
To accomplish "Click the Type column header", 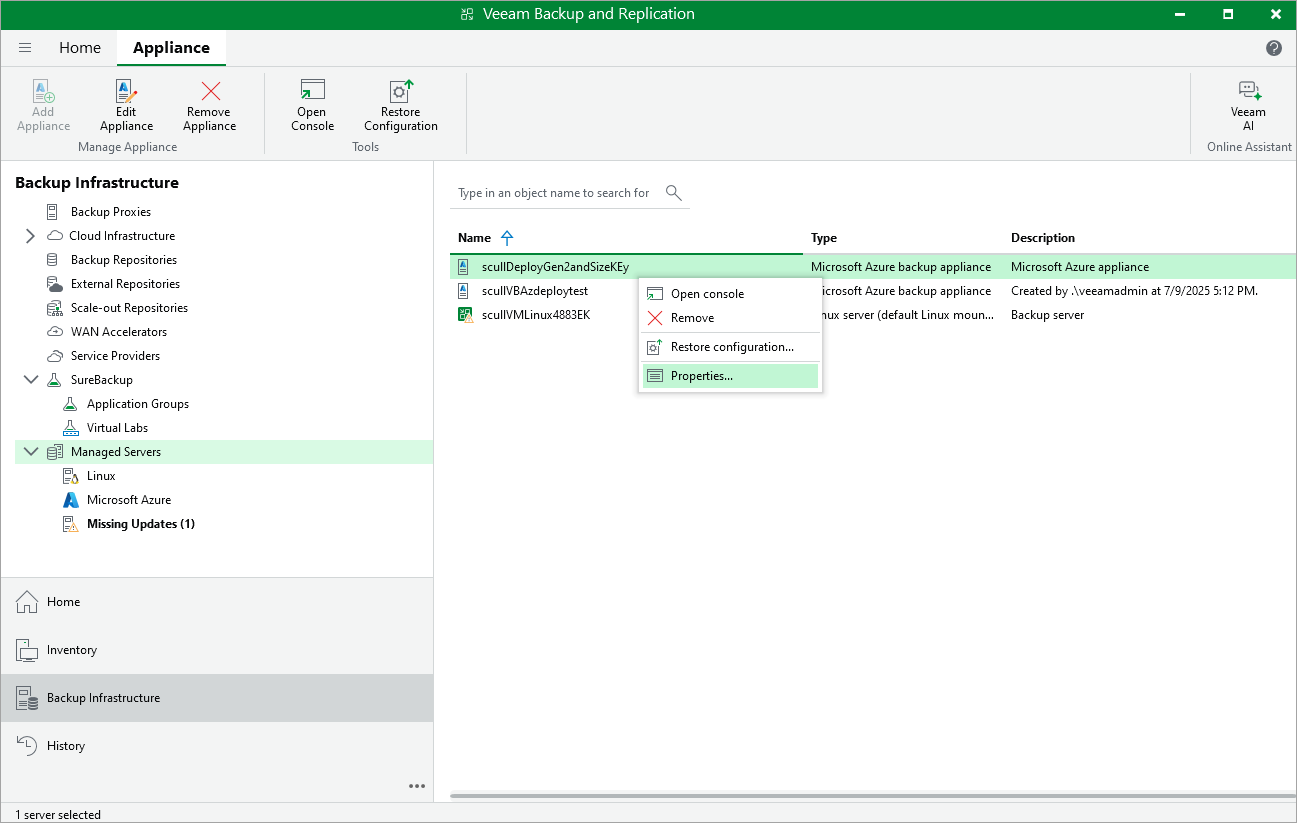I will point(824,238).
